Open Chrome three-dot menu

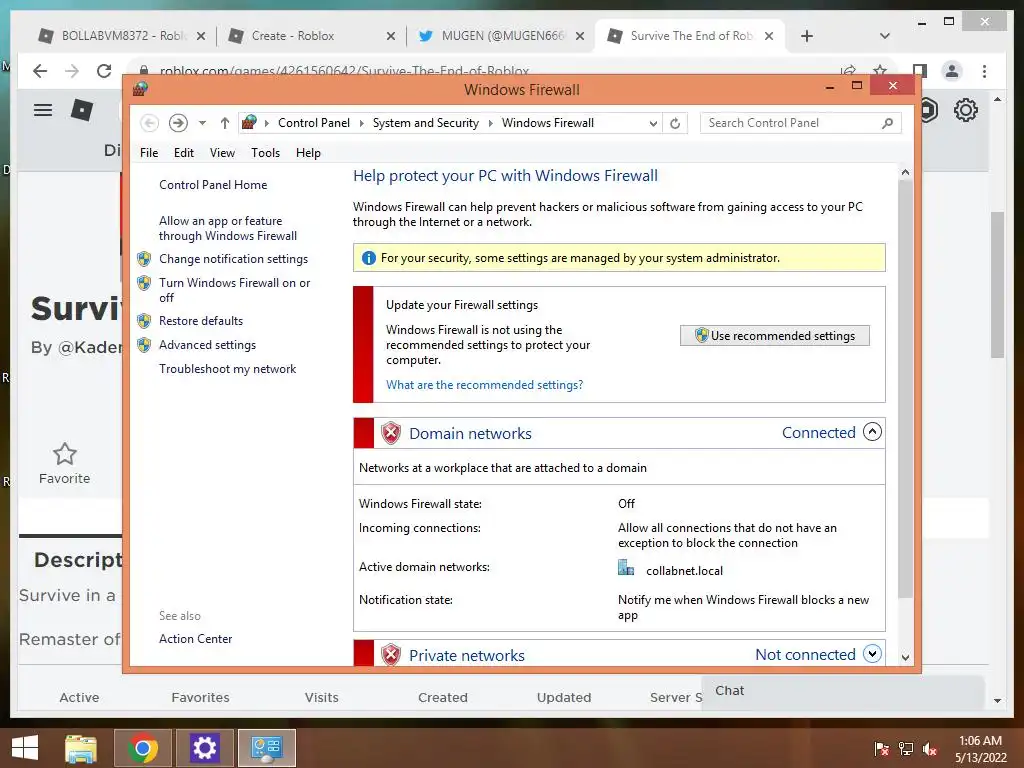[x=984, y=71]
